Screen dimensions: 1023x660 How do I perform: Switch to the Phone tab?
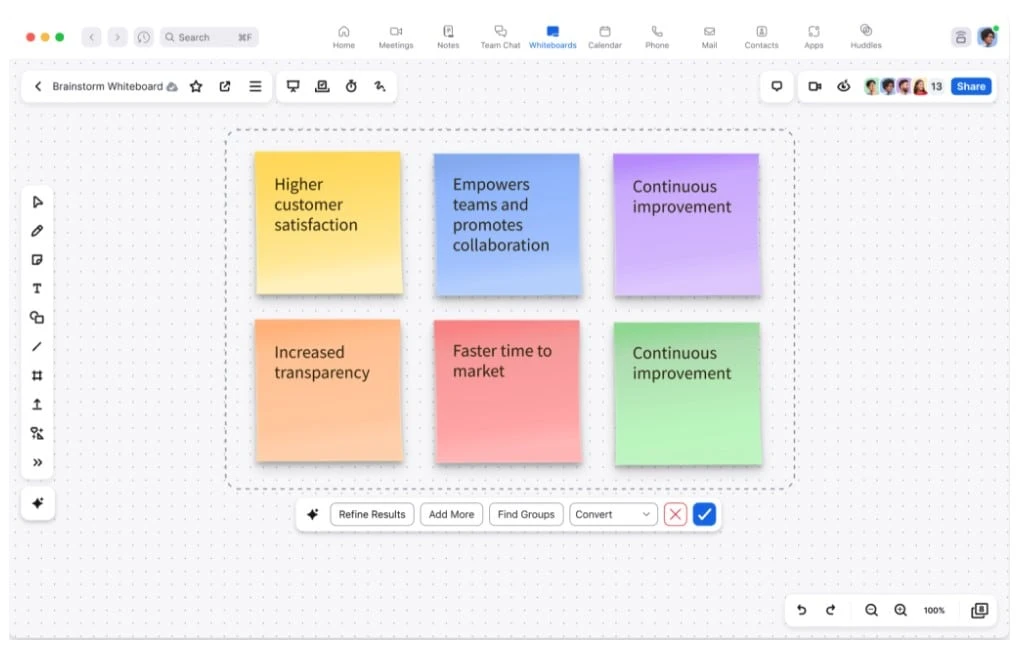click(x=657, y=37)
